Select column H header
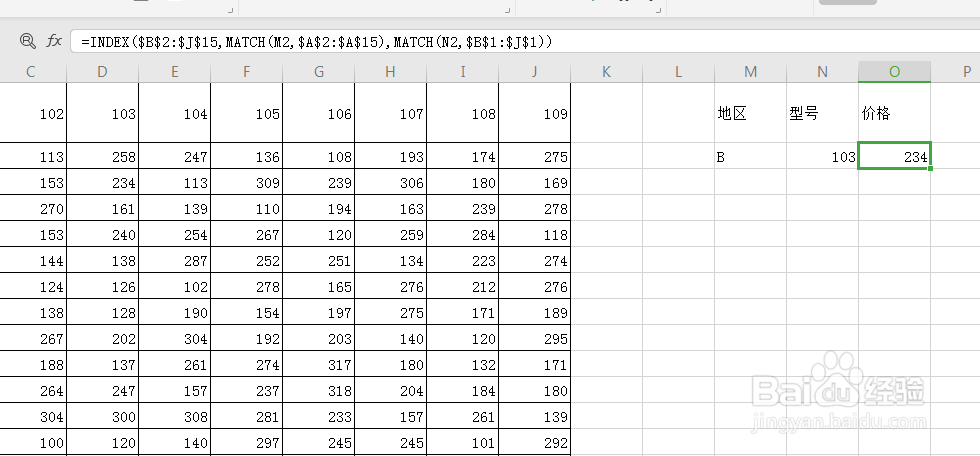 (x=391, y=72)
